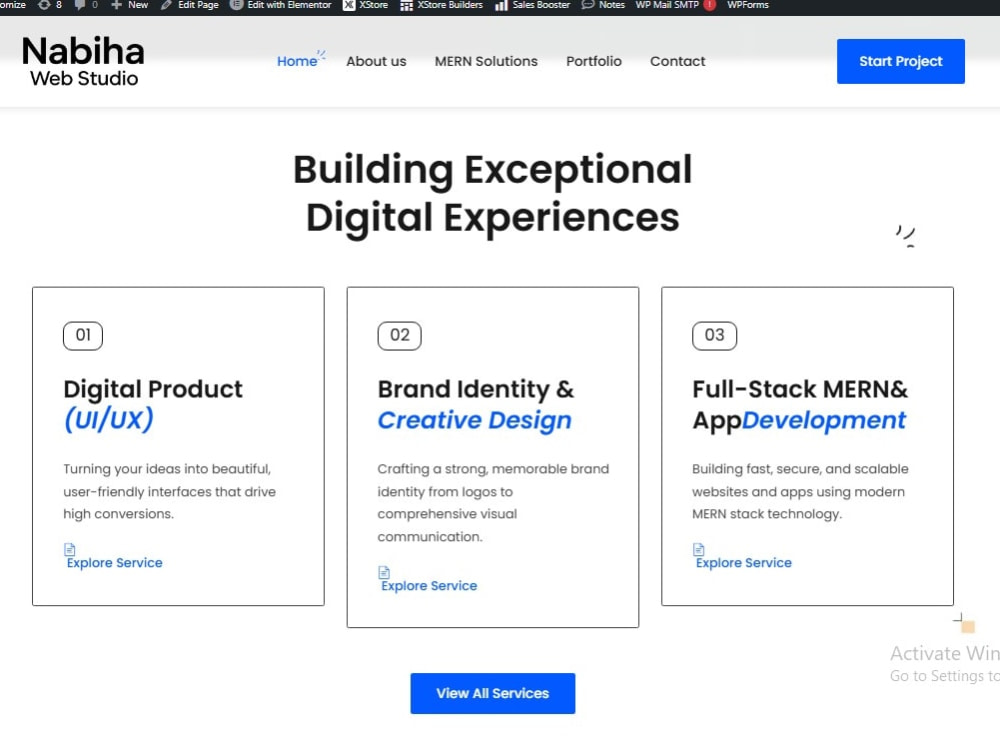Image resolution: width=1000 pixels, height=750 pixels.
Task: Go to the Contact page
Action: 677,61
